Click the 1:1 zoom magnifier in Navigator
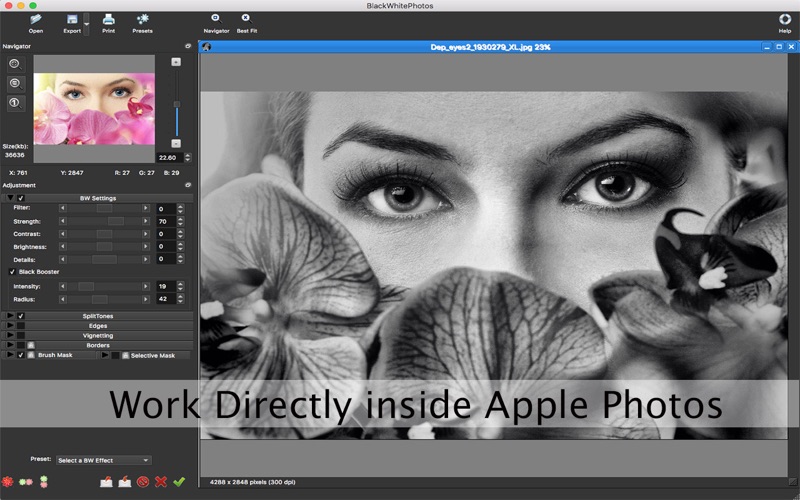Viewport: 800px width, 500px height. pyautogui.click(x=15, y=103)
